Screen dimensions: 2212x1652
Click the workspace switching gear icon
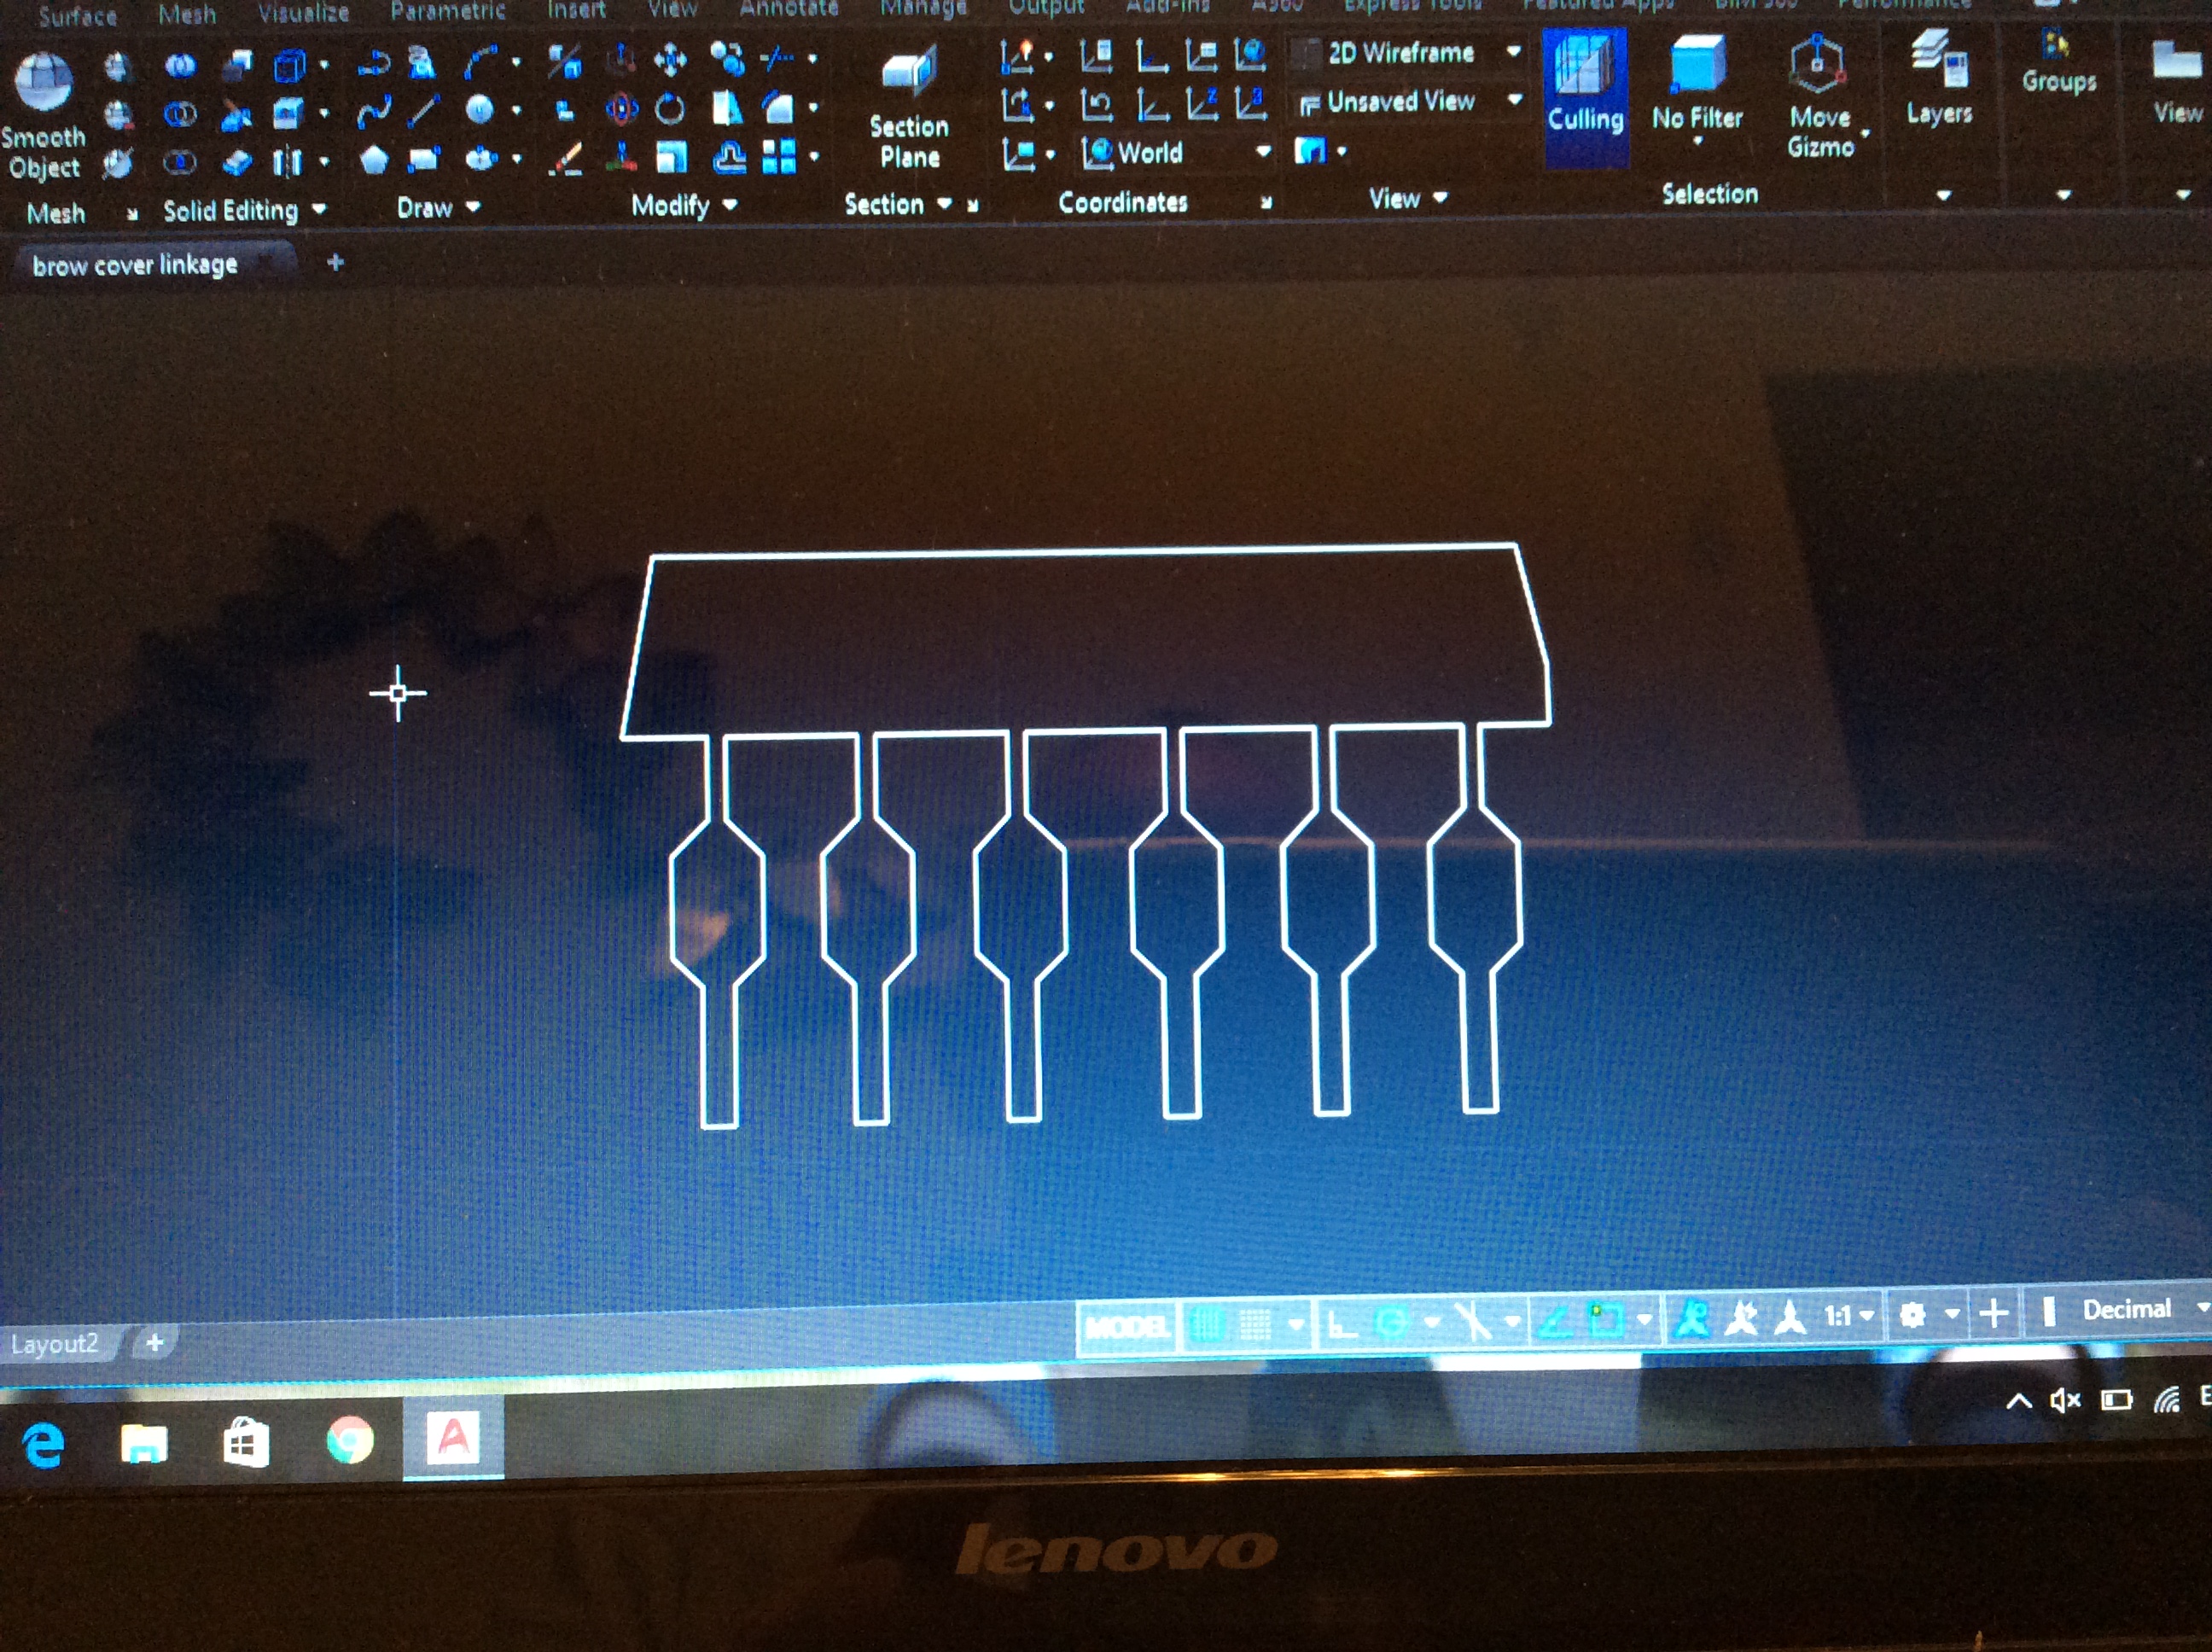[x=1912, y=1314]
